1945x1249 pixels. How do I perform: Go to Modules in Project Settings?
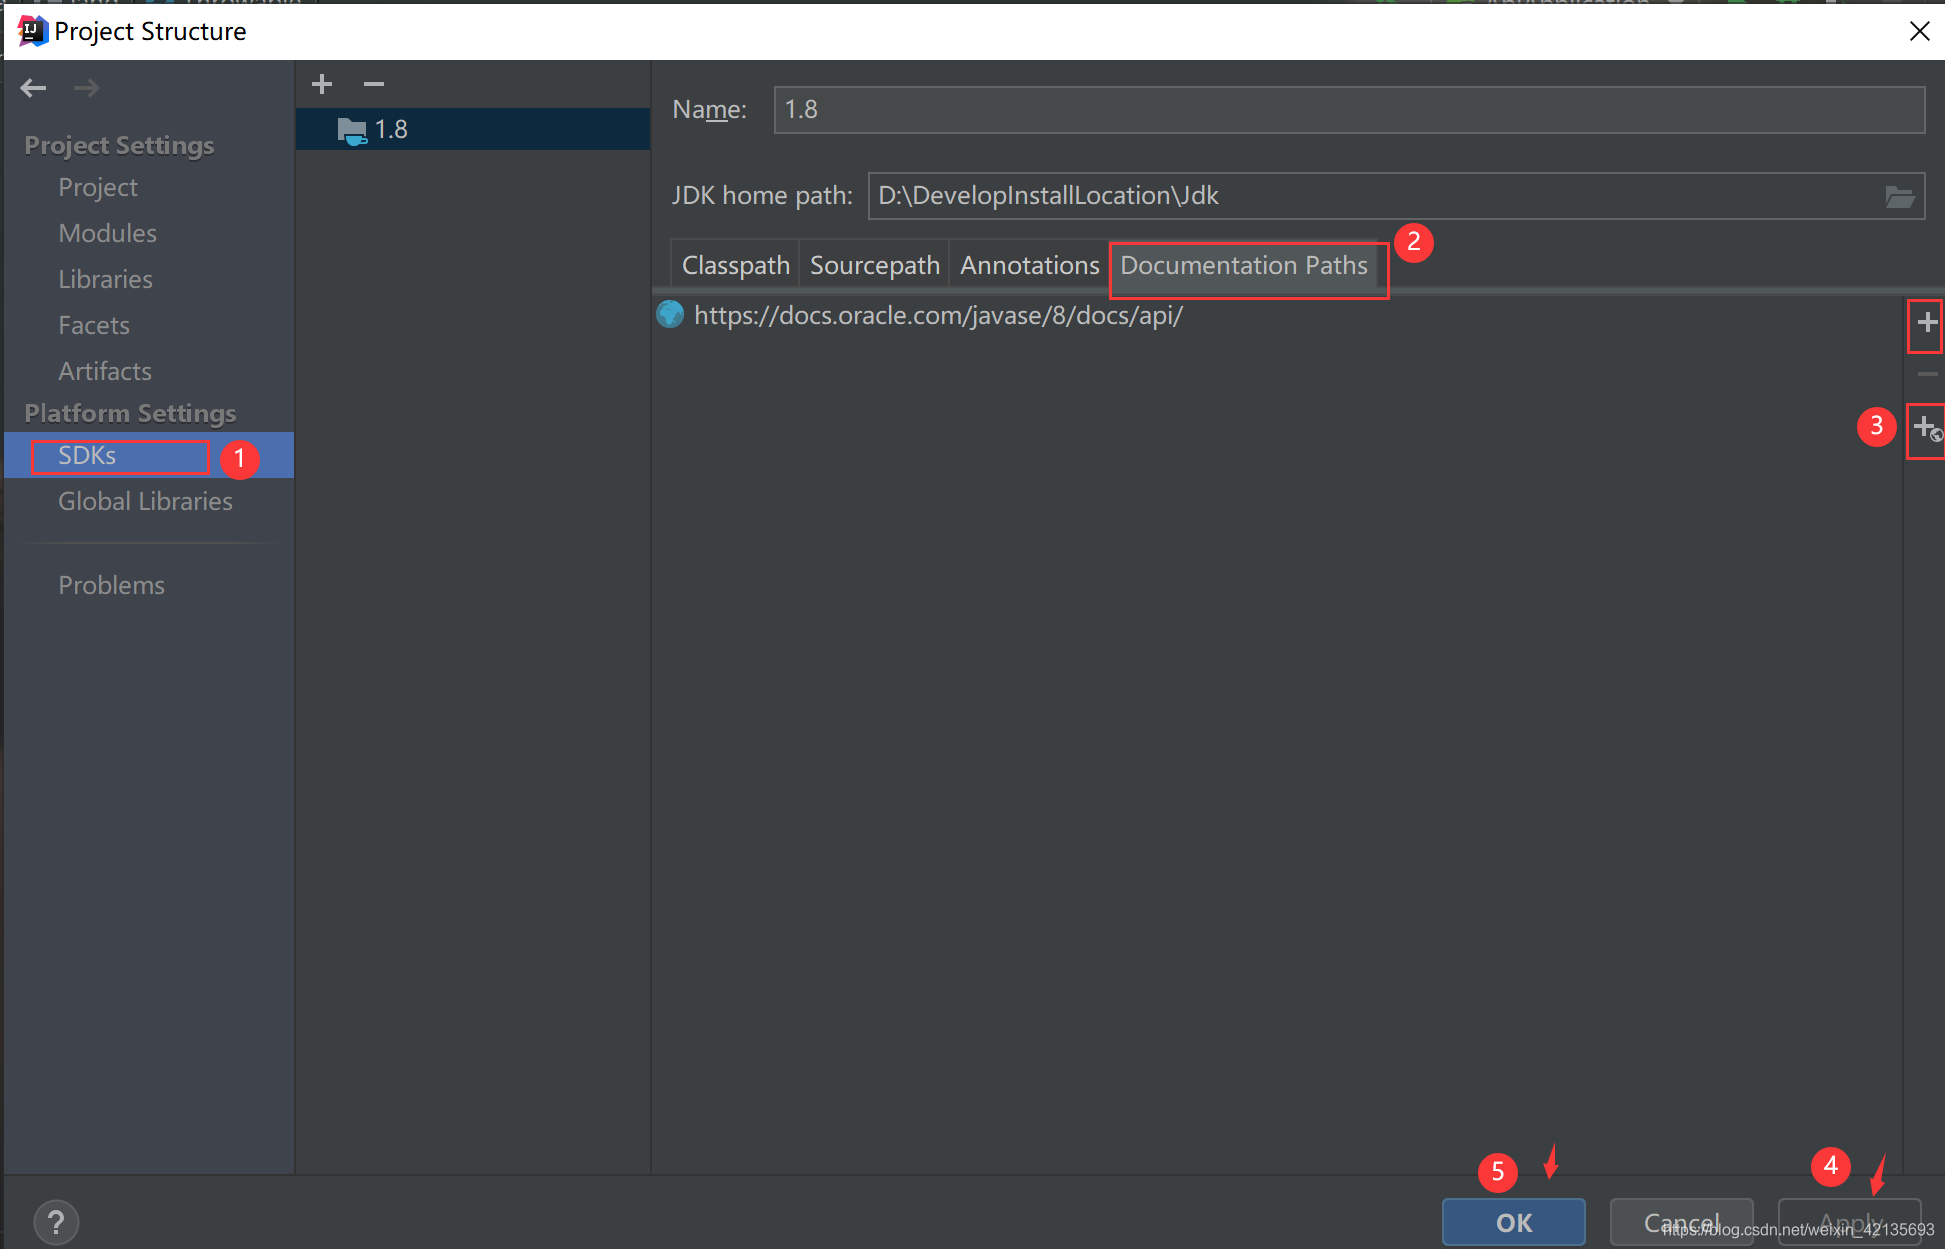[107, 234]
